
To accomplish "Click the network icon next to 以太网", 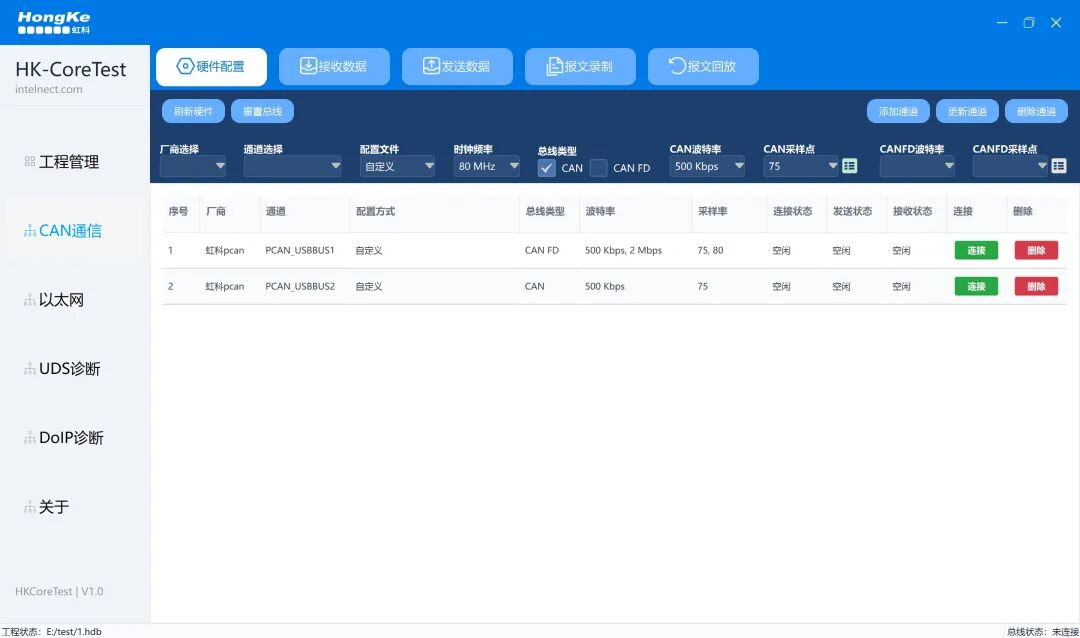I will point(30,300).
